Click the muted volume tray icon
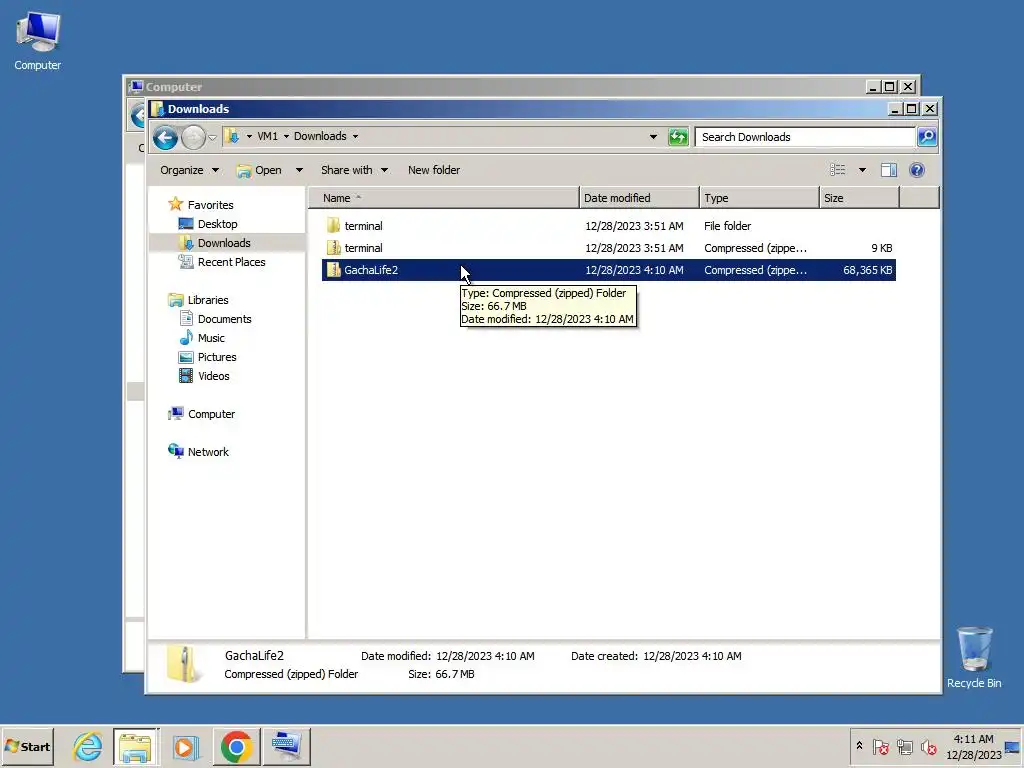 pyautogui.click(x=928, y=746)
